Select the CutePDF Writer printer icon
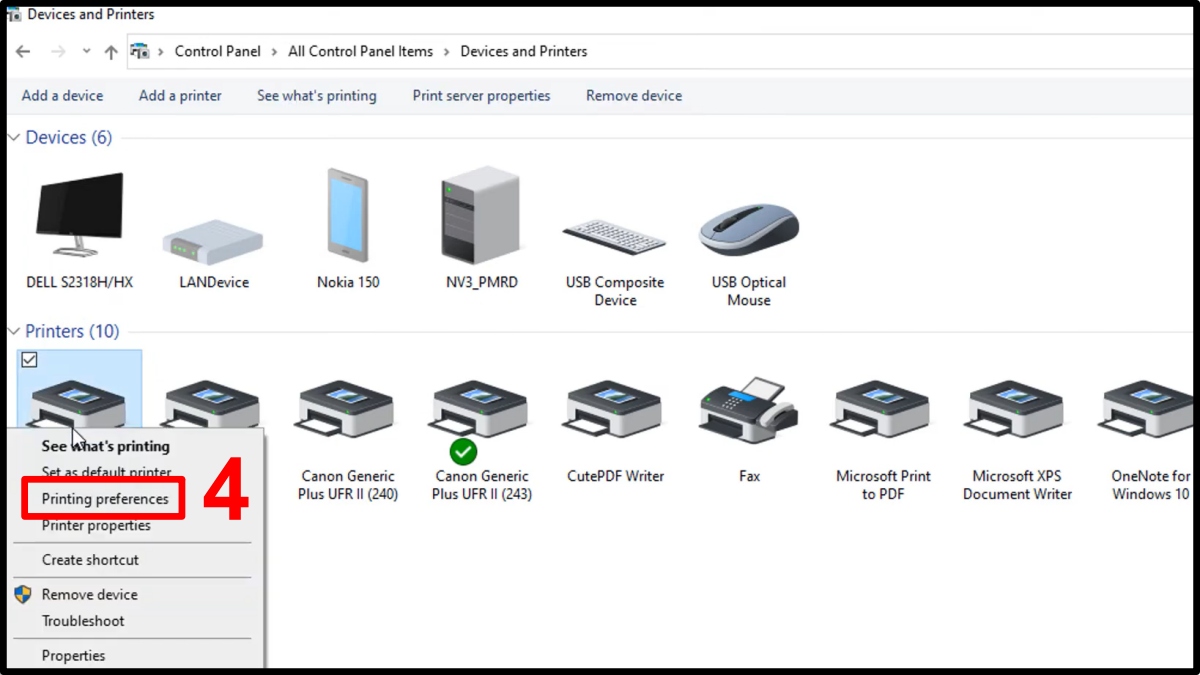Viewport: 1200px width, 675px height. click(x=615, y=408)
